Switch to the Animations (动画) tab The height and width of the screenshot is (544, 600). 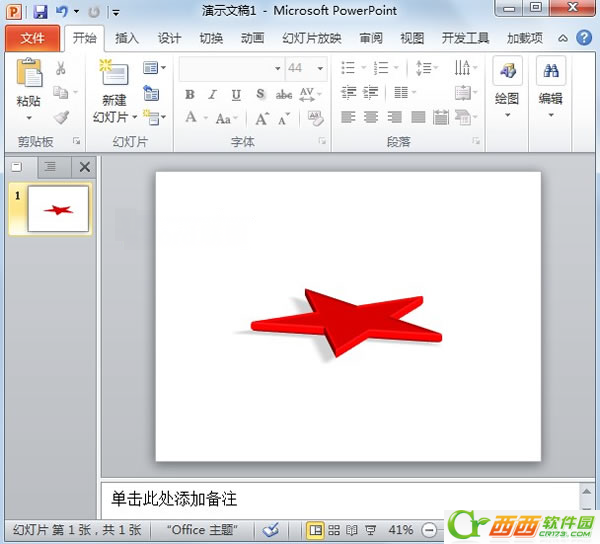click(x=252, y=39)
